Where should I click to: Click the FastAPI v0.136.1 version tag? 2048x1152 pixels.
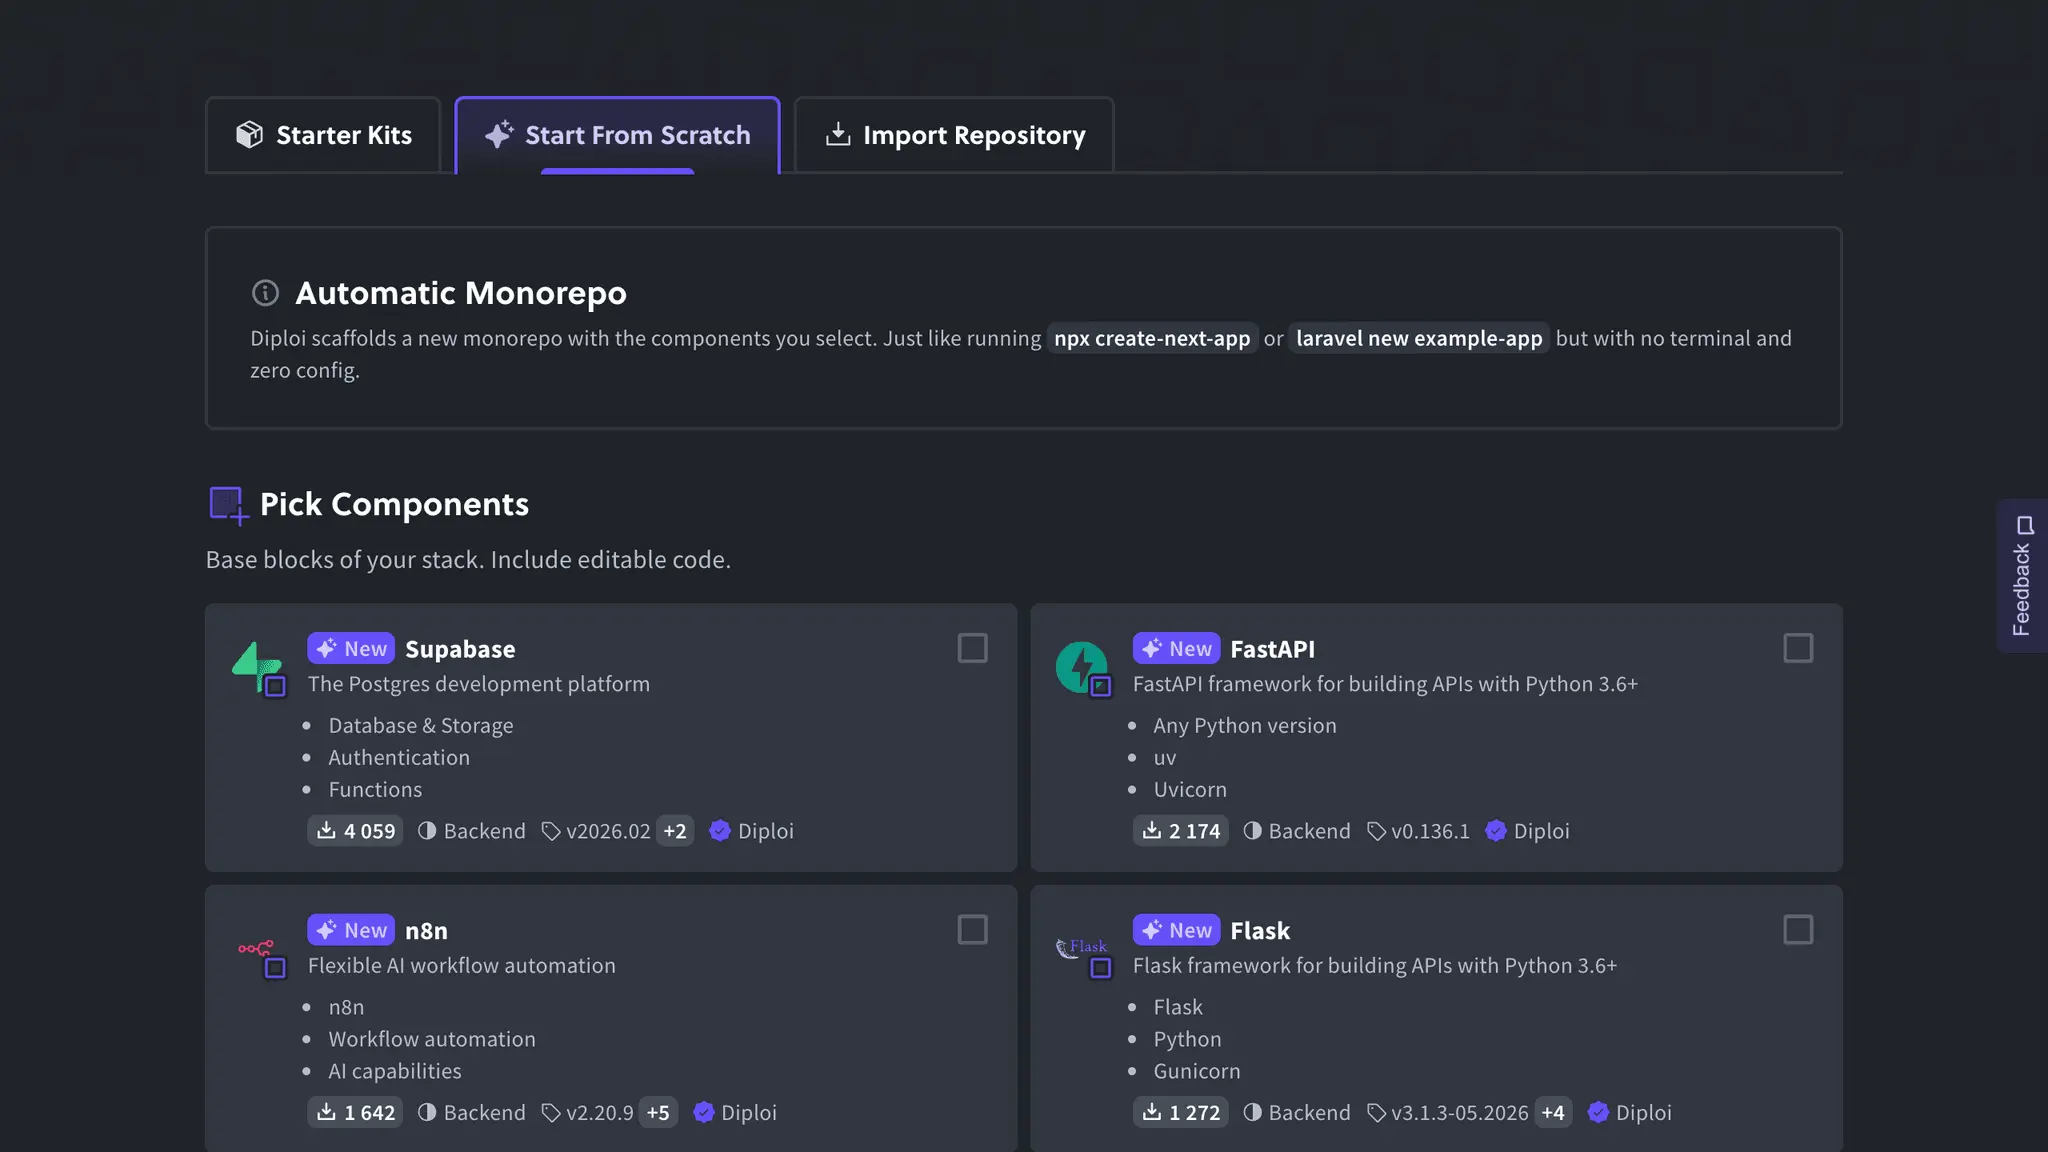[x=1418, y=831]
